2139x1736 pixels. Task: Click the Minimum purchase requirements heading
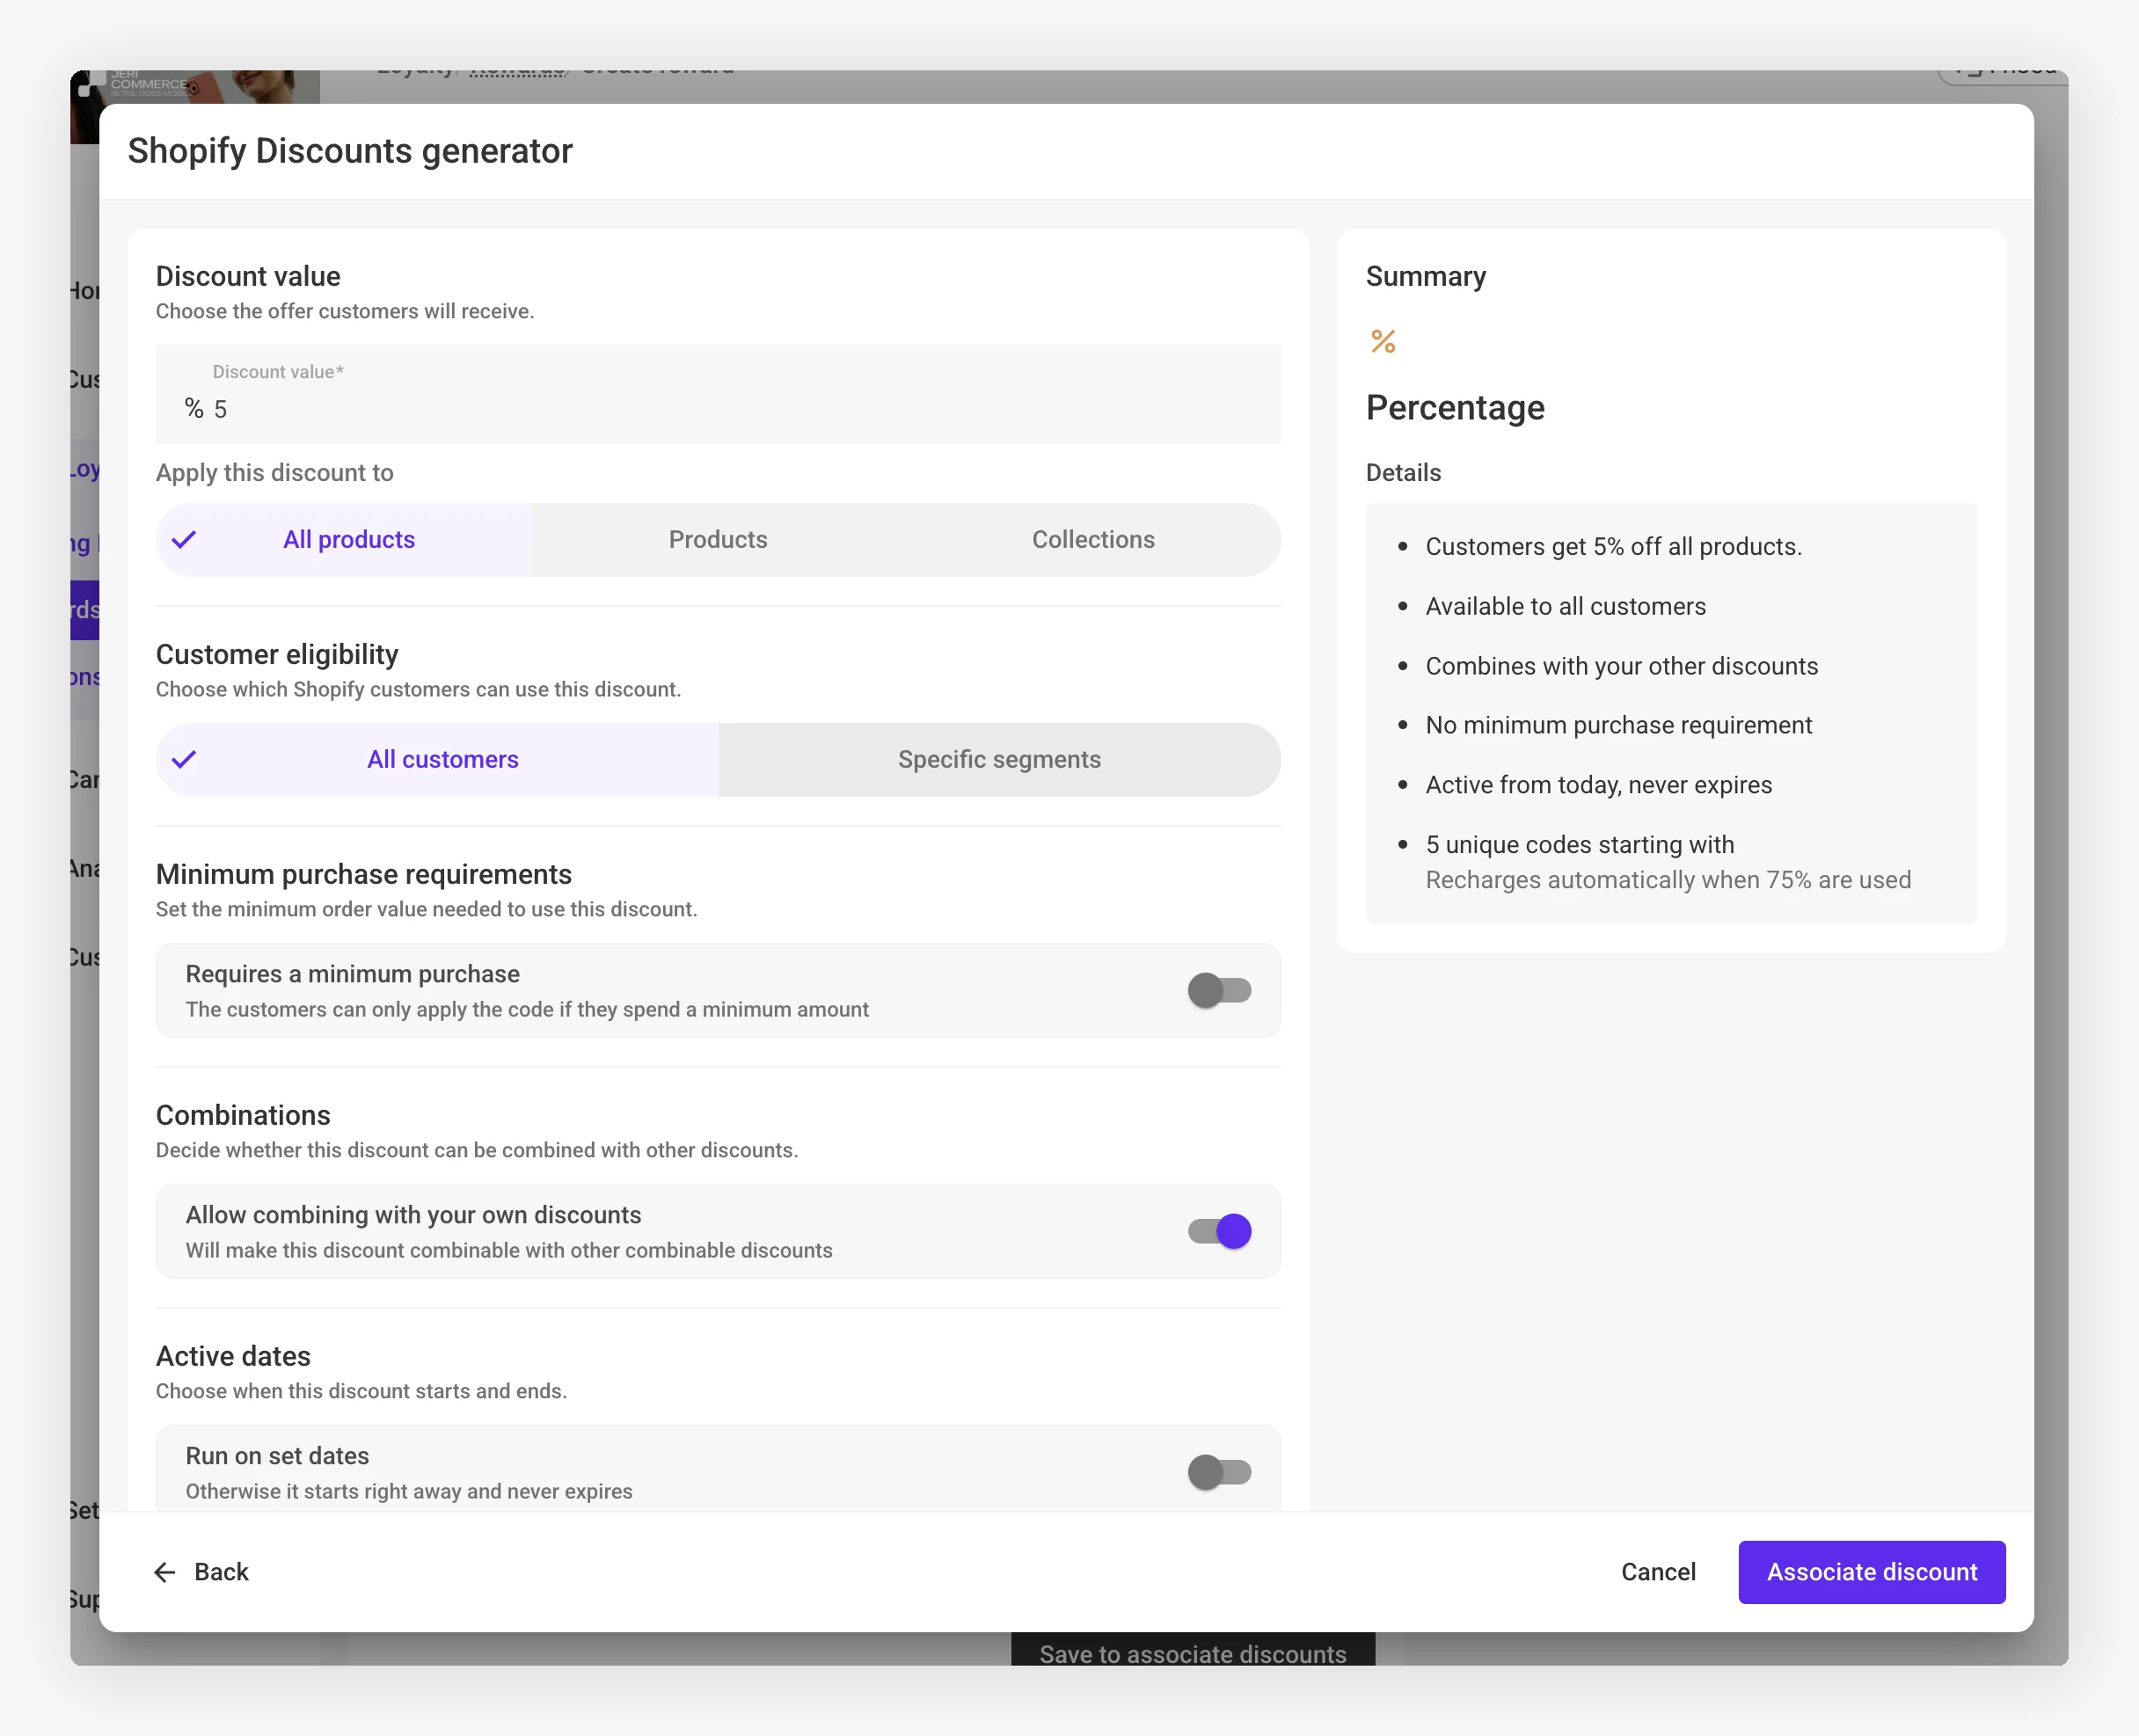click(364, 874)
